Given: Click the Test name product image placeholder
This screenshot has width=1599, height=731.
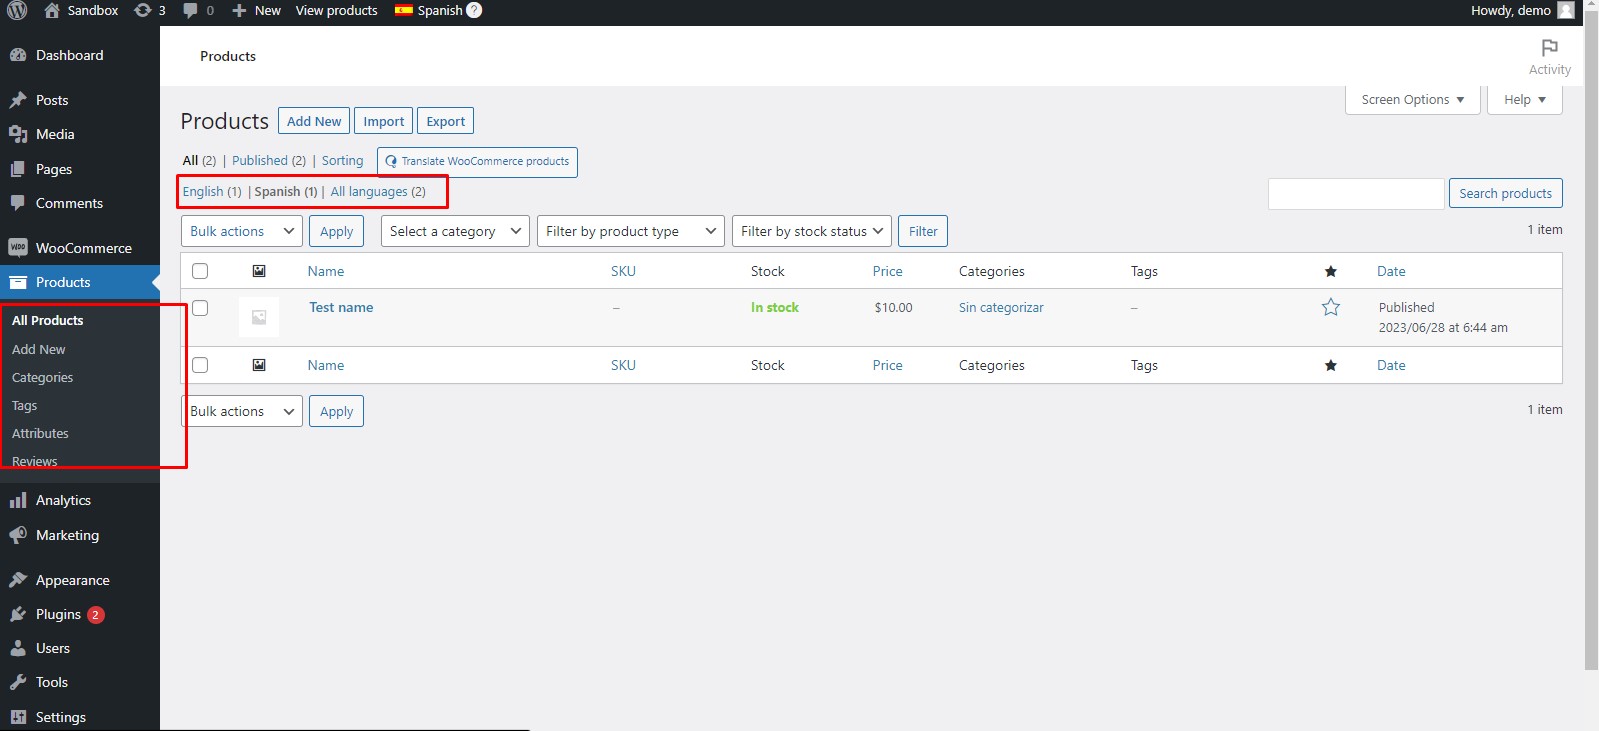Looking at the screenshot, I should 259,317.
